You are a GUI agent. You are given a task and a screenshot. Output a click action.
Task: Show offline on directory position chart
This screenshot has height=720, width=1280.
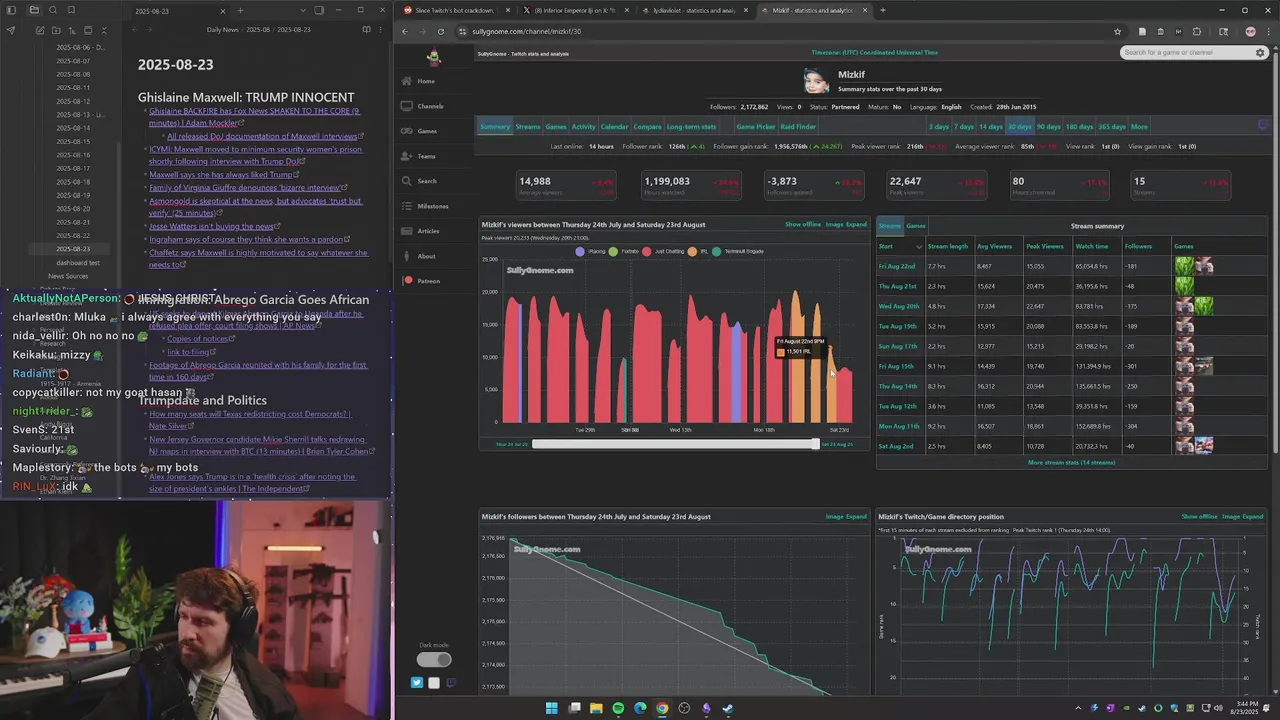(x=1199, y=517)
